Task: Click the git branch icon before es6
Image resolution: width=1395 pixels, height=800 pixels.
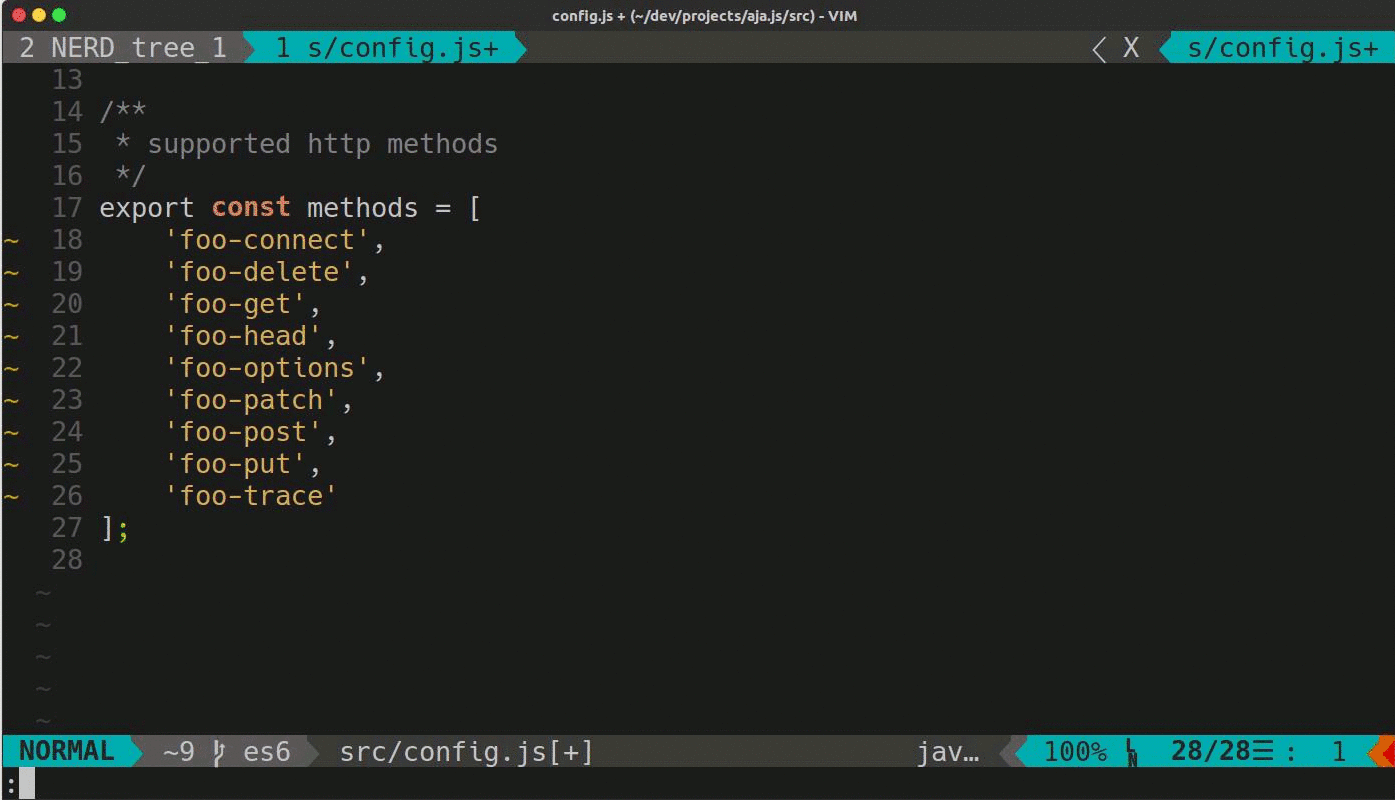Action: pos(219,752)
